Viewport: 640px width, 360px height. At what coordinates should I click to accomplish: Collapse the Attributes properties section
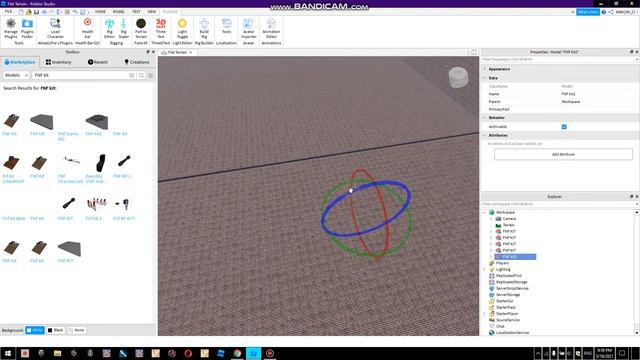point(484,135)
